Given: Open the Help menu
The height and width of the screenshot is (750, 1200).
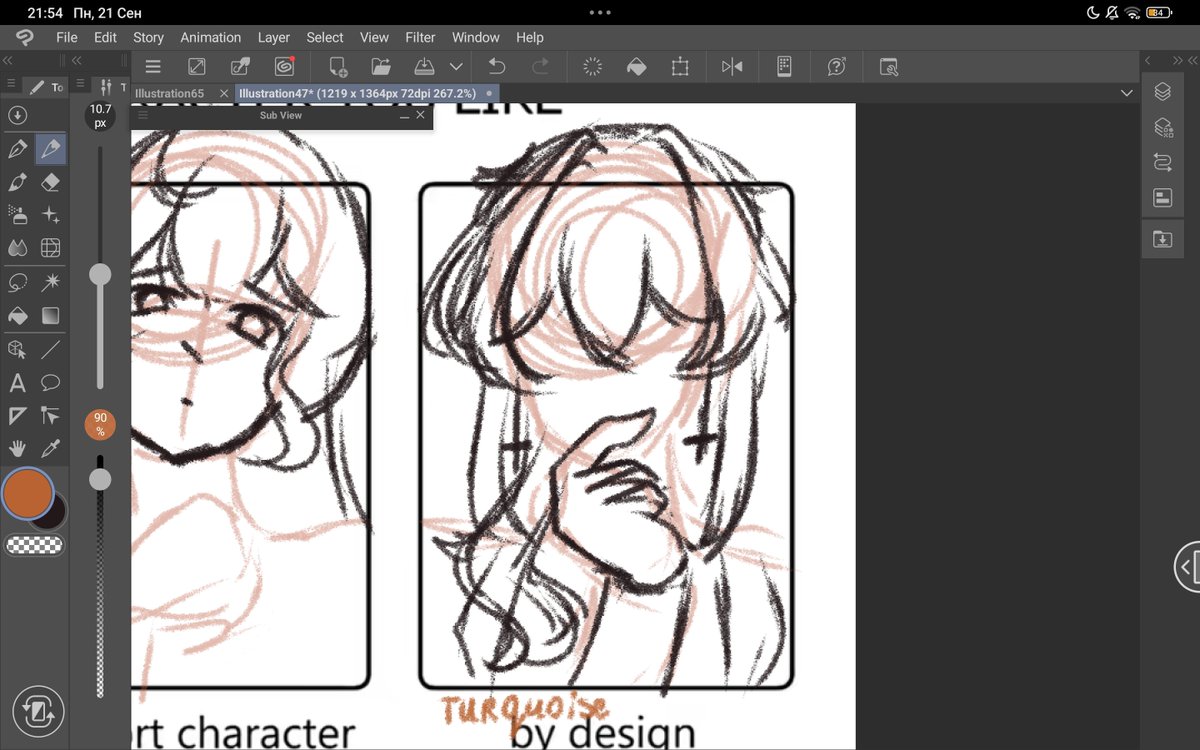Looking at the screenshot, I should tap(530, 37).
